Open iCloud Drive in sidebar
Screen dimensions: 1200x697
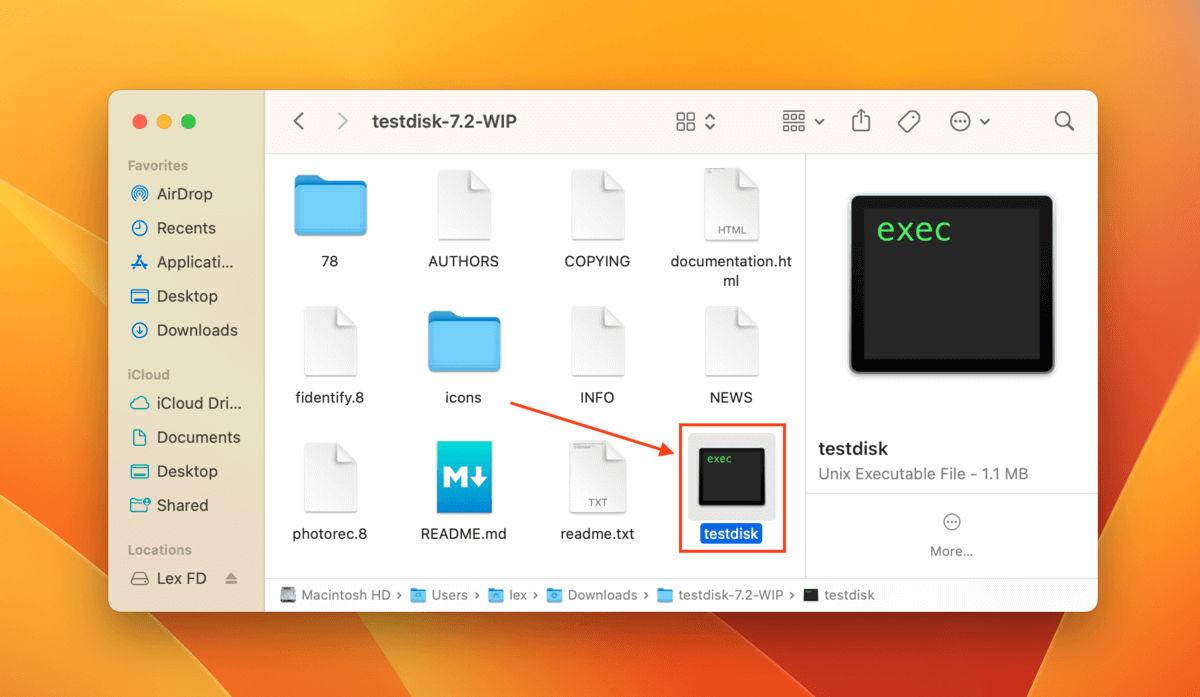[186, 403]
